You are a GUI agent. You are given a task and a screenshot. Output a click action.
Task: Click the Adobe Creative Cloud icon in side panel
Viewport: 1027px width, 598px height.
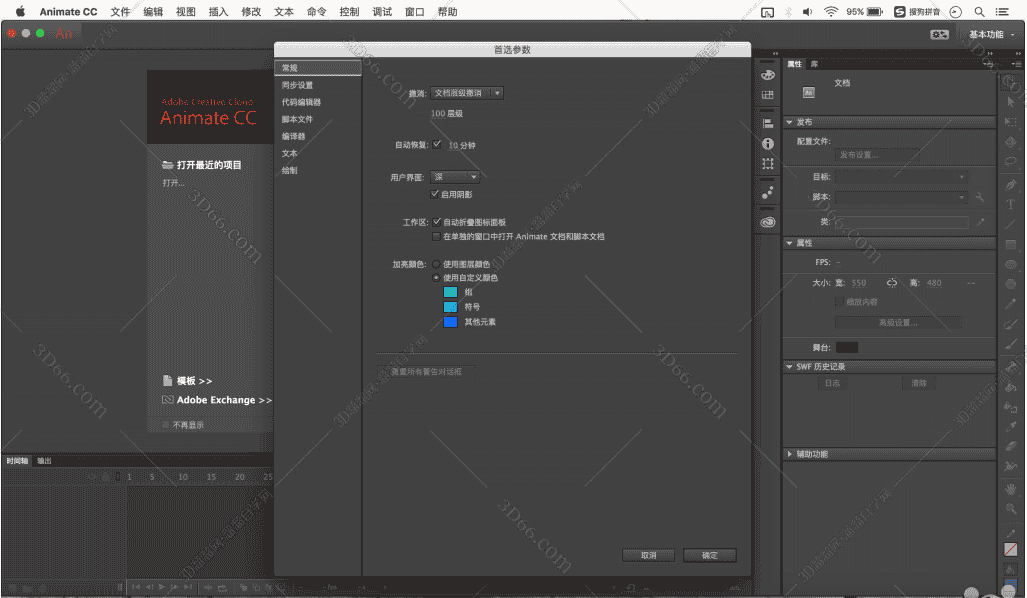point(768,221)
